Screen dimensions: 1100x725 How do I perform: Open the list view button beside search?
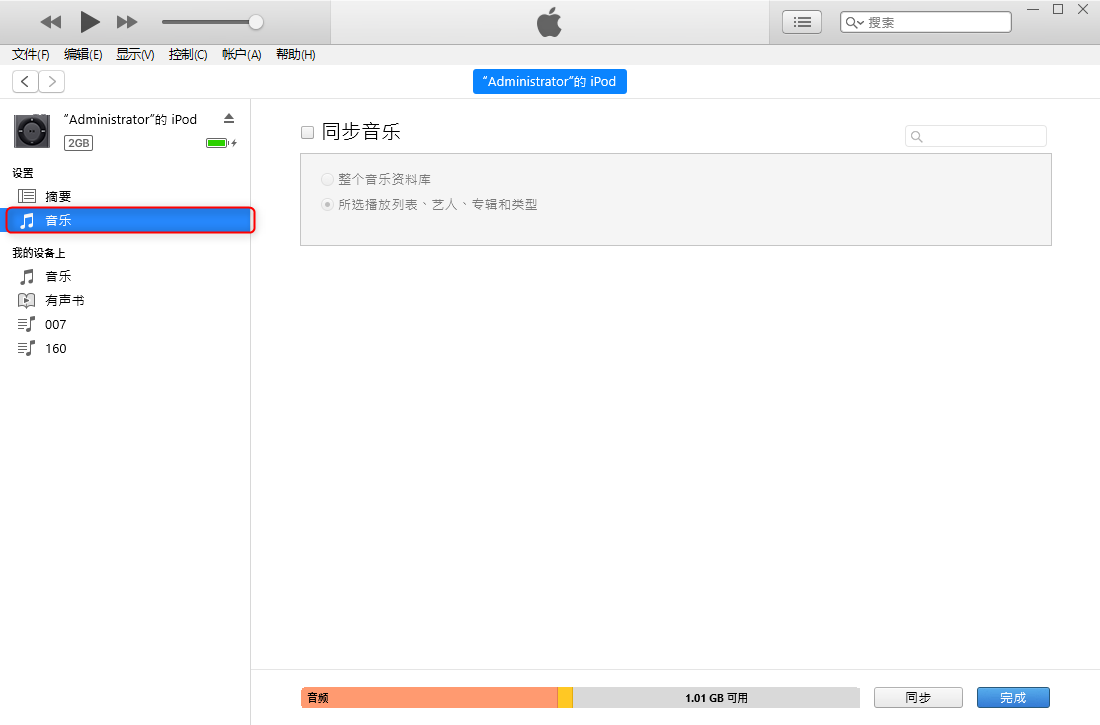(802, 22)
